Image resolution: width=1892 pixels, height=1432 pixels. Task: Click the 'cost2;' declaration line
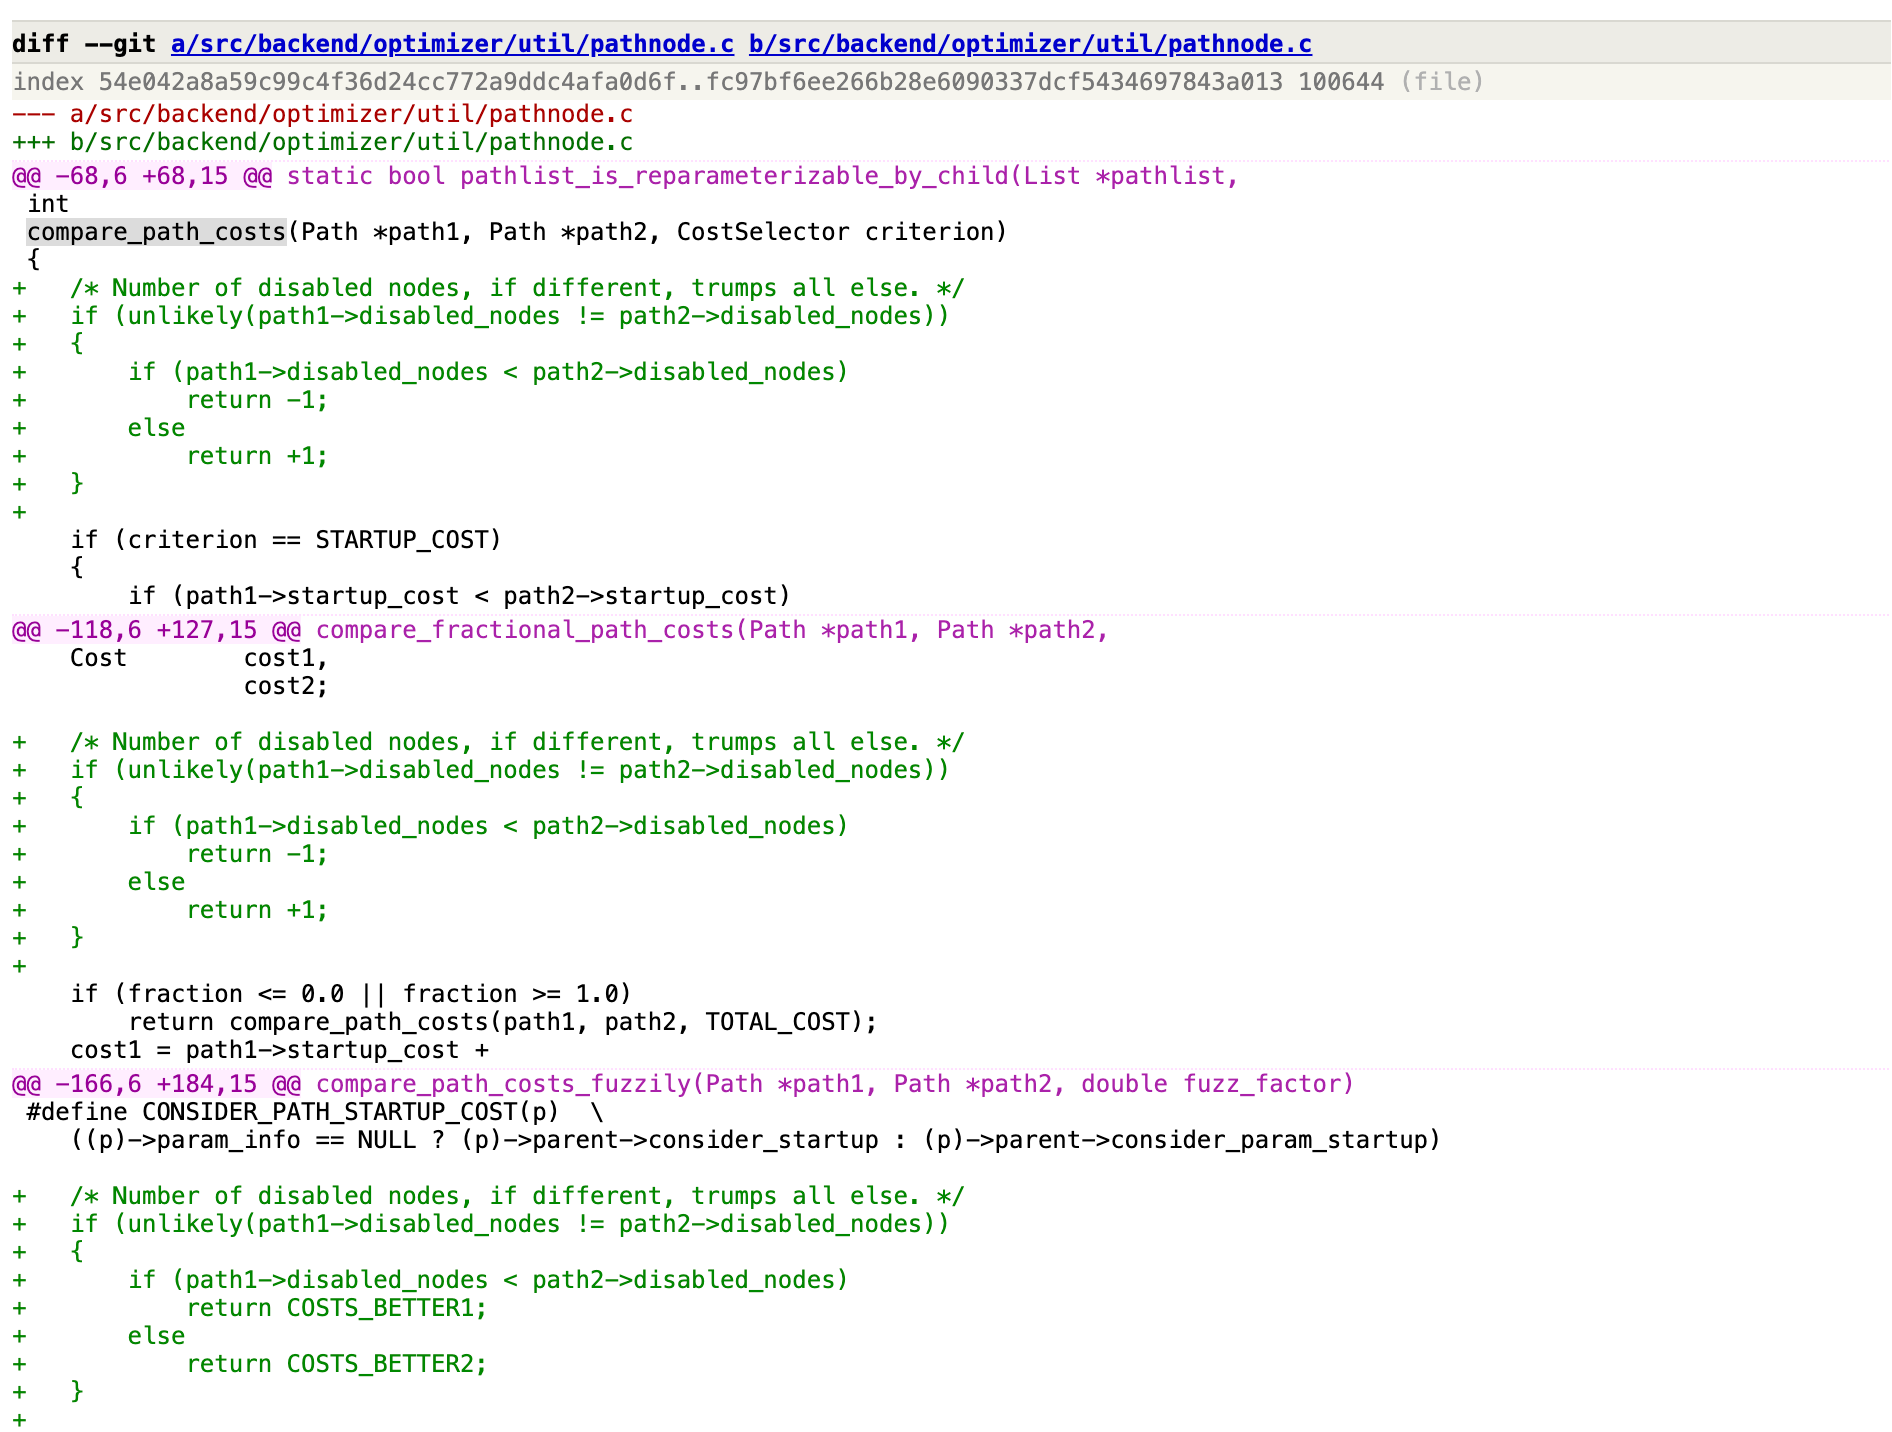pos(286,686)
